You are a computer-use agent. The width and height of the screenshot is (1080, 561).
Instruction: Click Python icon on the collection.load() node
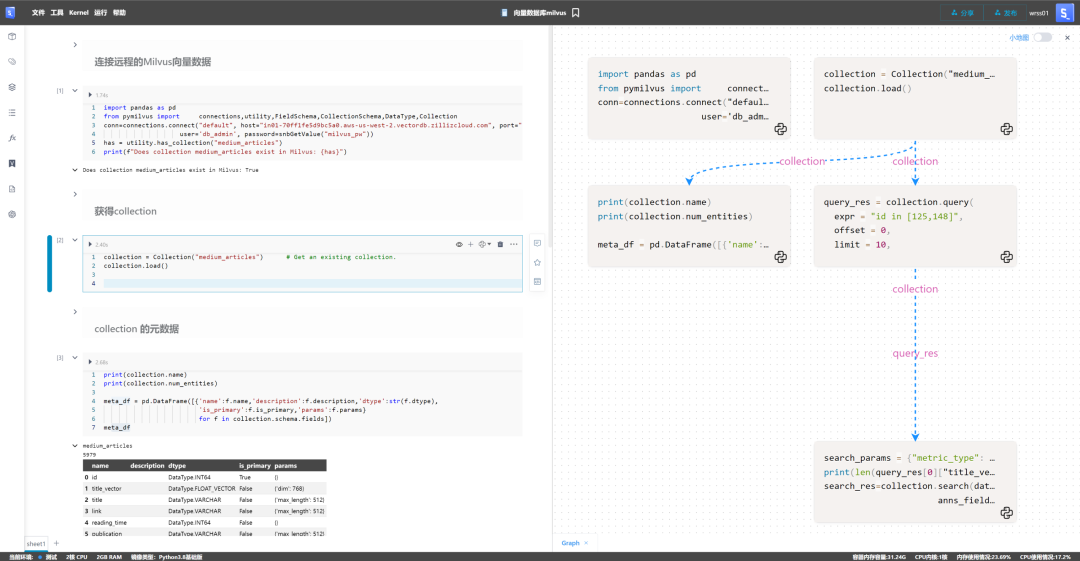pos(1006,129)
